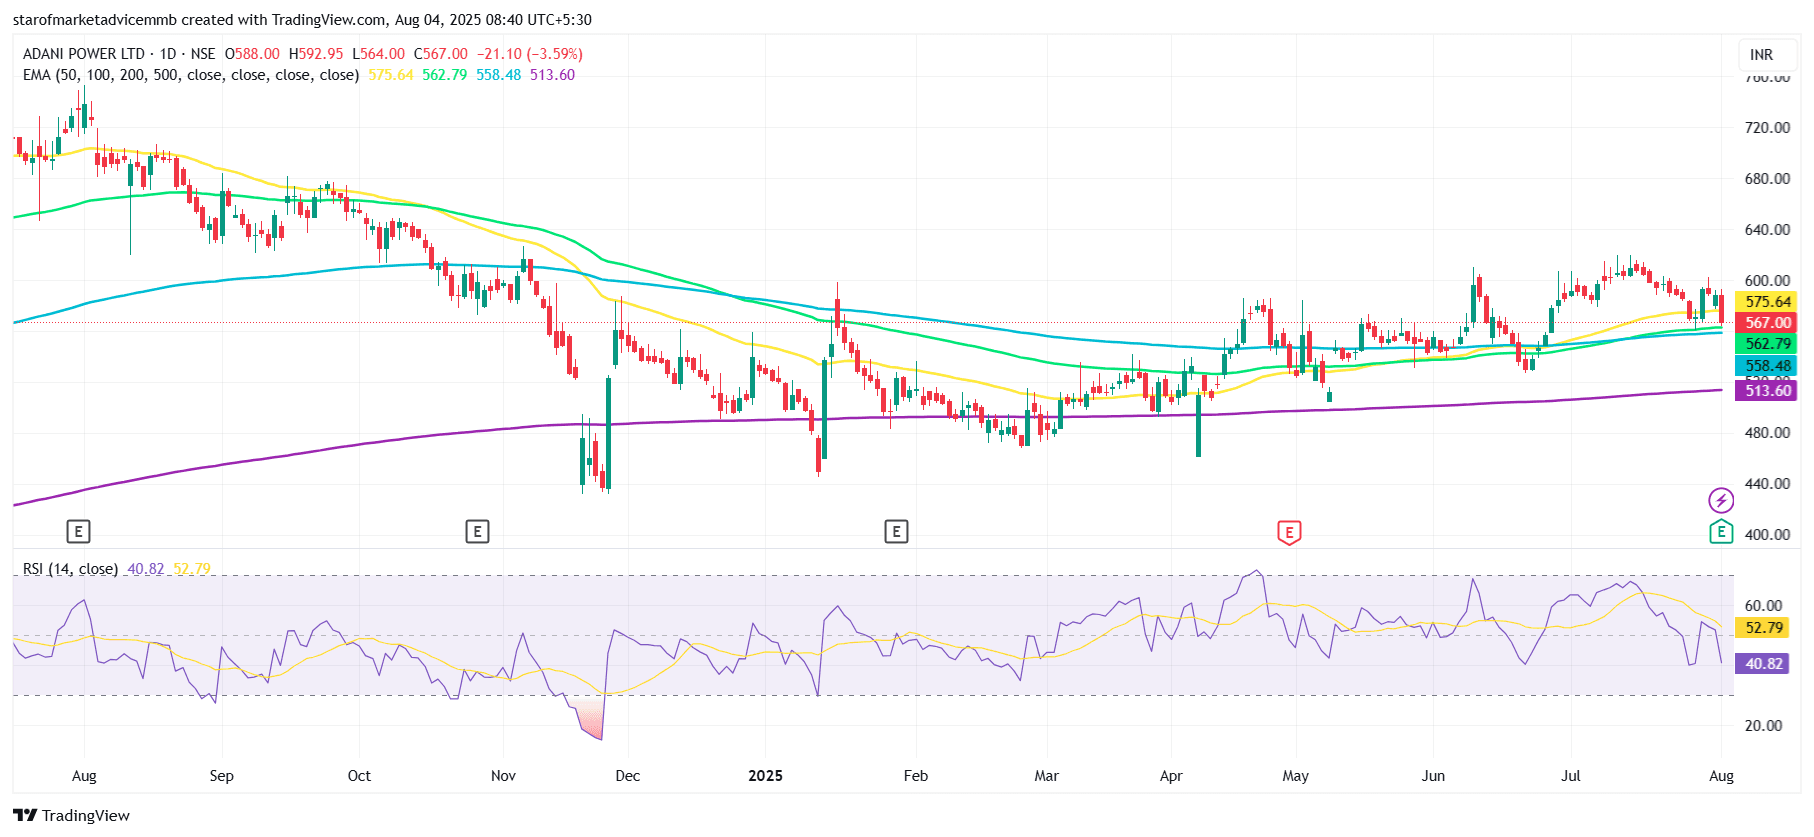
Task: Click the yellow 52.79 value in RSI legend
Action: [192, 569]
